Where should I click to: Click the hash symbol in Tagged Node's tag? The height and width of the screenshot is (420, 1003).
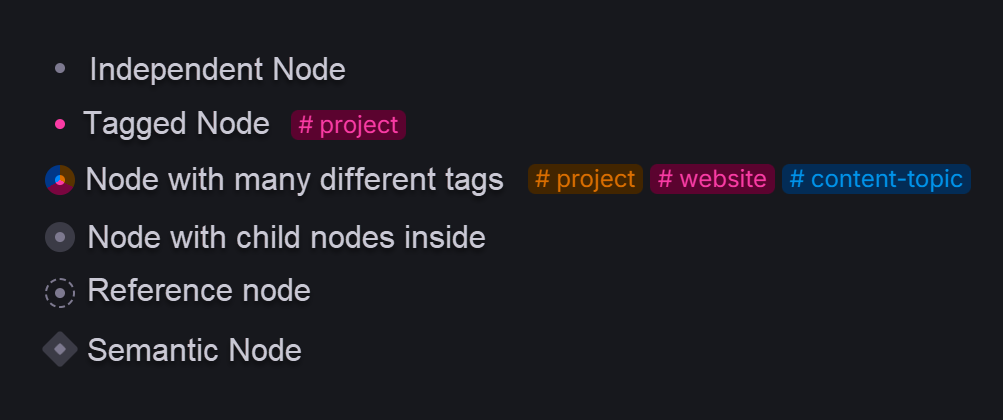[x=306, y=125]
